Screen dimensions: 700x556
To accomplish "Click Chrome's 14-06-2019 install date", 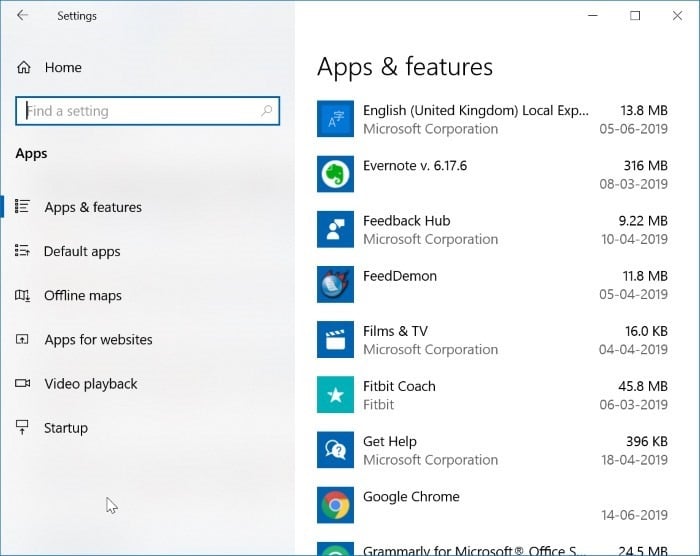I will pyautogui.click(x=634, y=515).
